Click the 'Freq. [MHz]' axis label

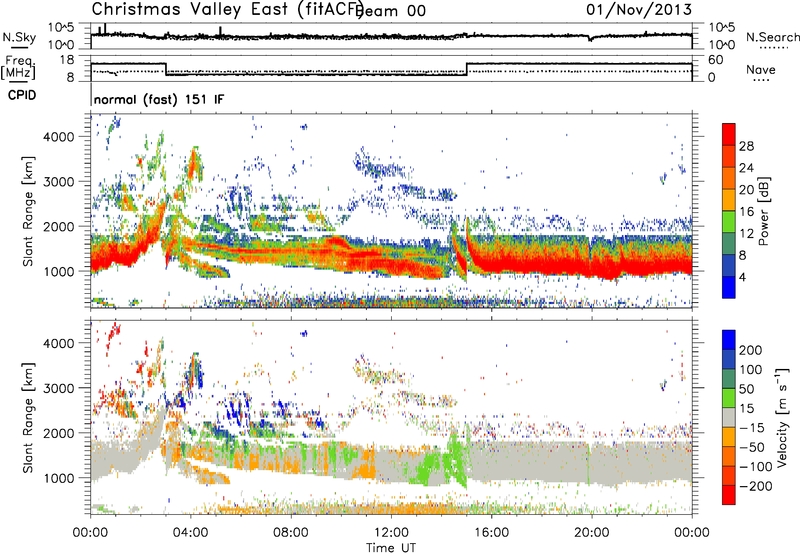[19, 69]
